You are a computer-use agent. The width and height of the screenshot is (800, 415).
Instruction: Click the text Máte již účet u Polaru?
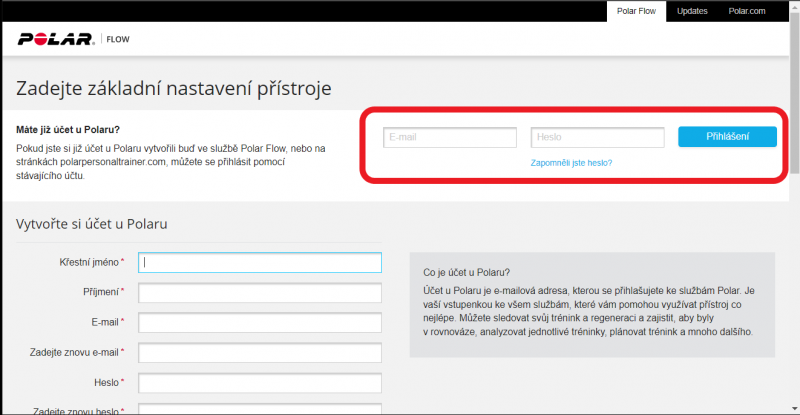[68, 130]
